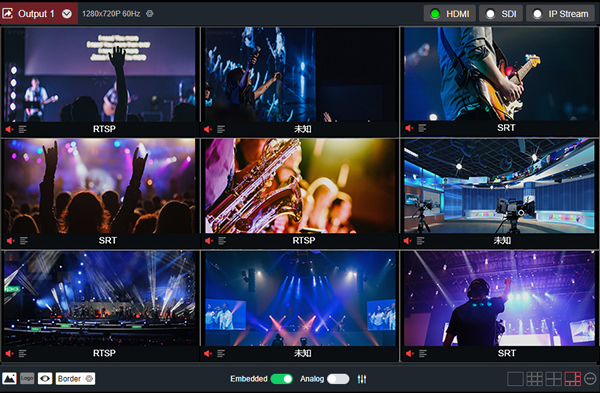The image size is (600, 393).
Task: Switch to the IP Stream output
Action: click(x=561, y=14)
